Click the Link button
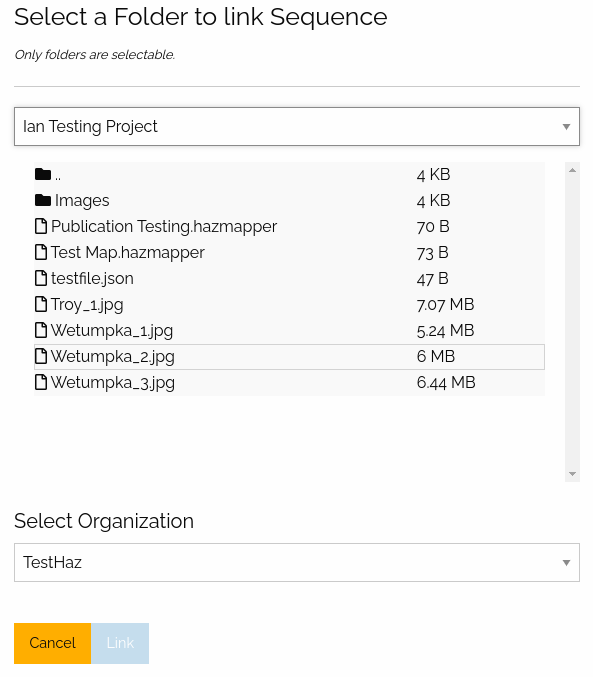This screenshot has height=677, width=593. (120, 643)
